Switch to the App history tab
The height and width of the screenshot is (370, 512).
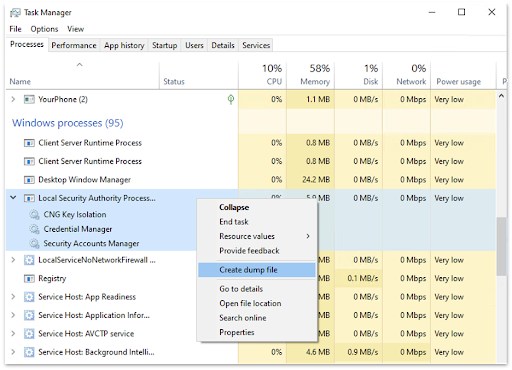tap(124, 45)
